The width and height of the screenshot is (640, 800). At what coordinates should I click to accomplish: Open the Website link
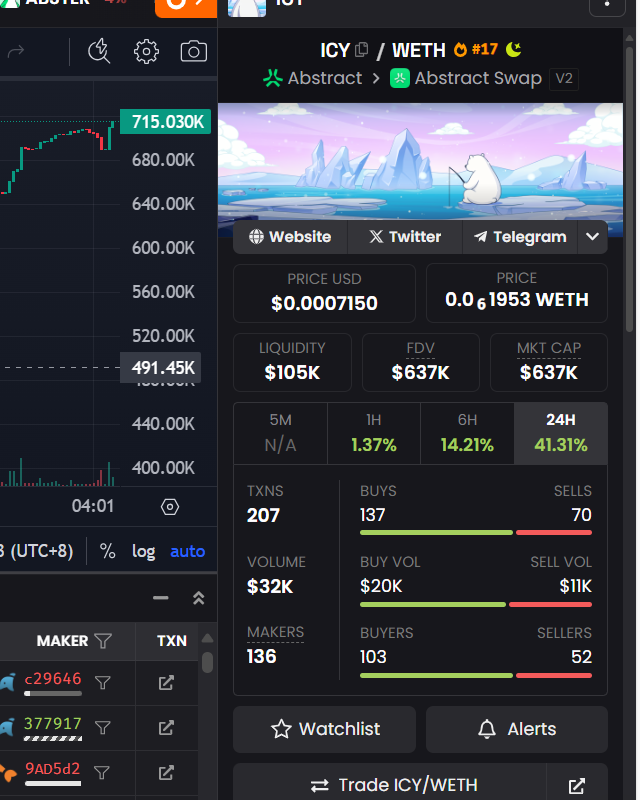click(290, 237)
